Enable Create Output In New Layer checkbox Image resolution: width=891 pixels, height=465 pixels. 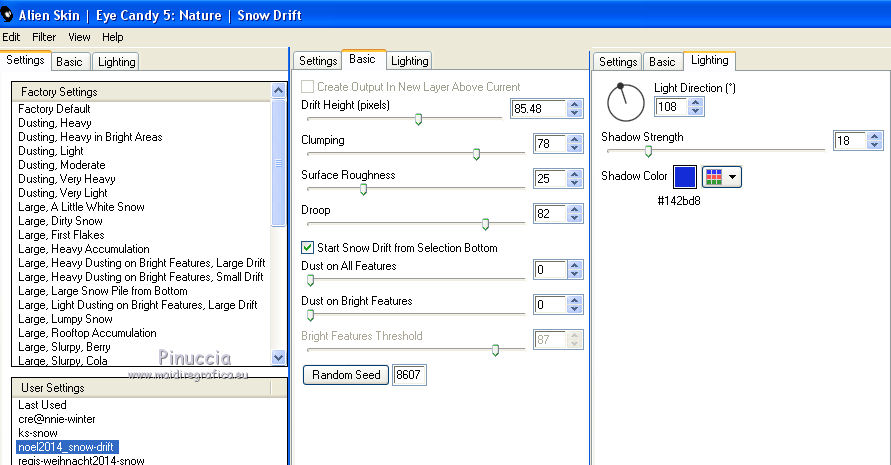pos(307,86)
